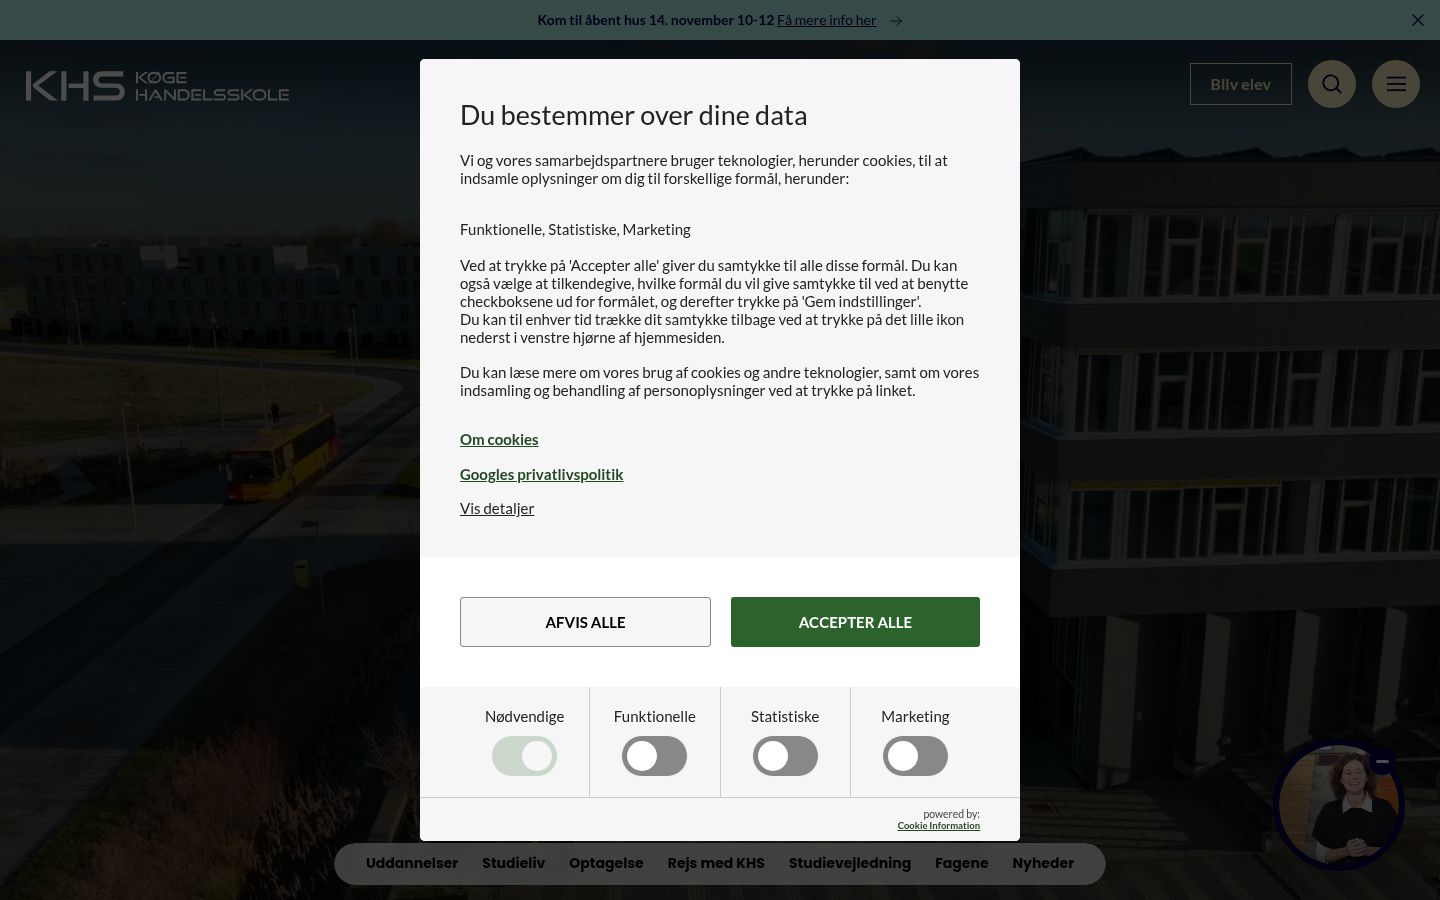Go to the KHS Køge Handelsskole logo
The image size is (1440, 900).
point(157,86)
